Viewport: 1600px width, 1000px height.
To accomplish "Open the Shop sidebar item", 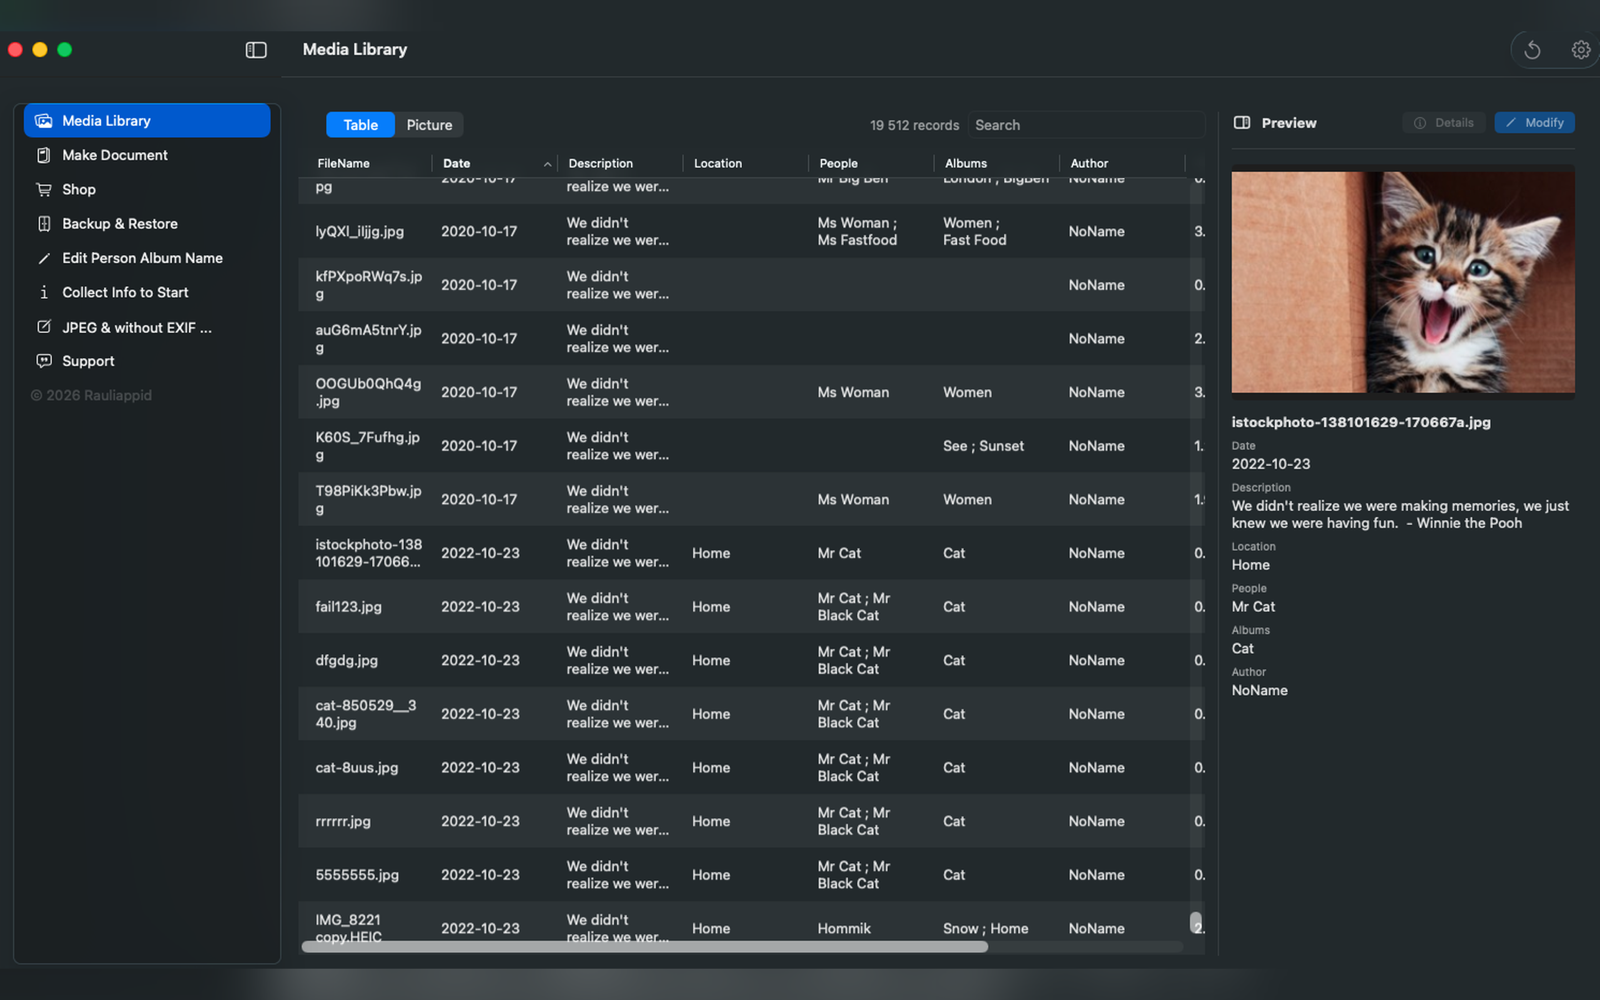I will click(x=147, y=189).
